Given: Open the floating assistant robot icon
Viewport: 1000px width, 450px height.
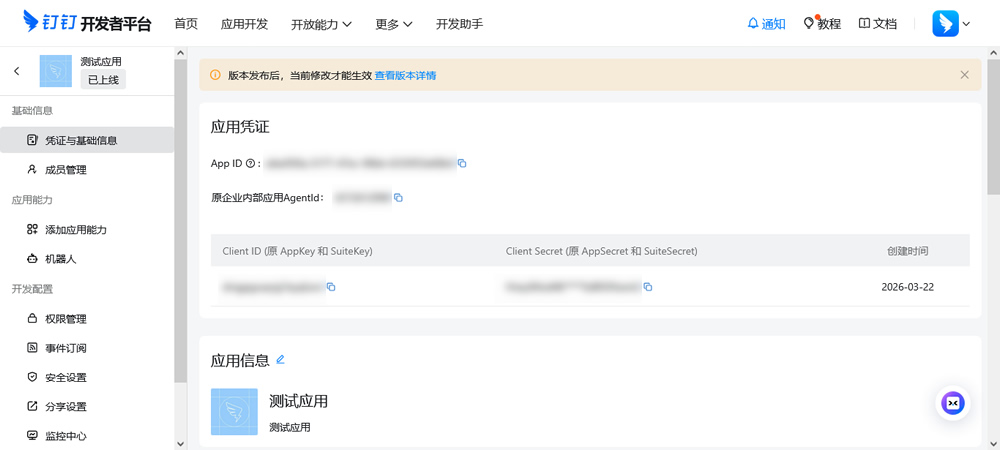Looking at the screenshot, I should tap(953, 402).
